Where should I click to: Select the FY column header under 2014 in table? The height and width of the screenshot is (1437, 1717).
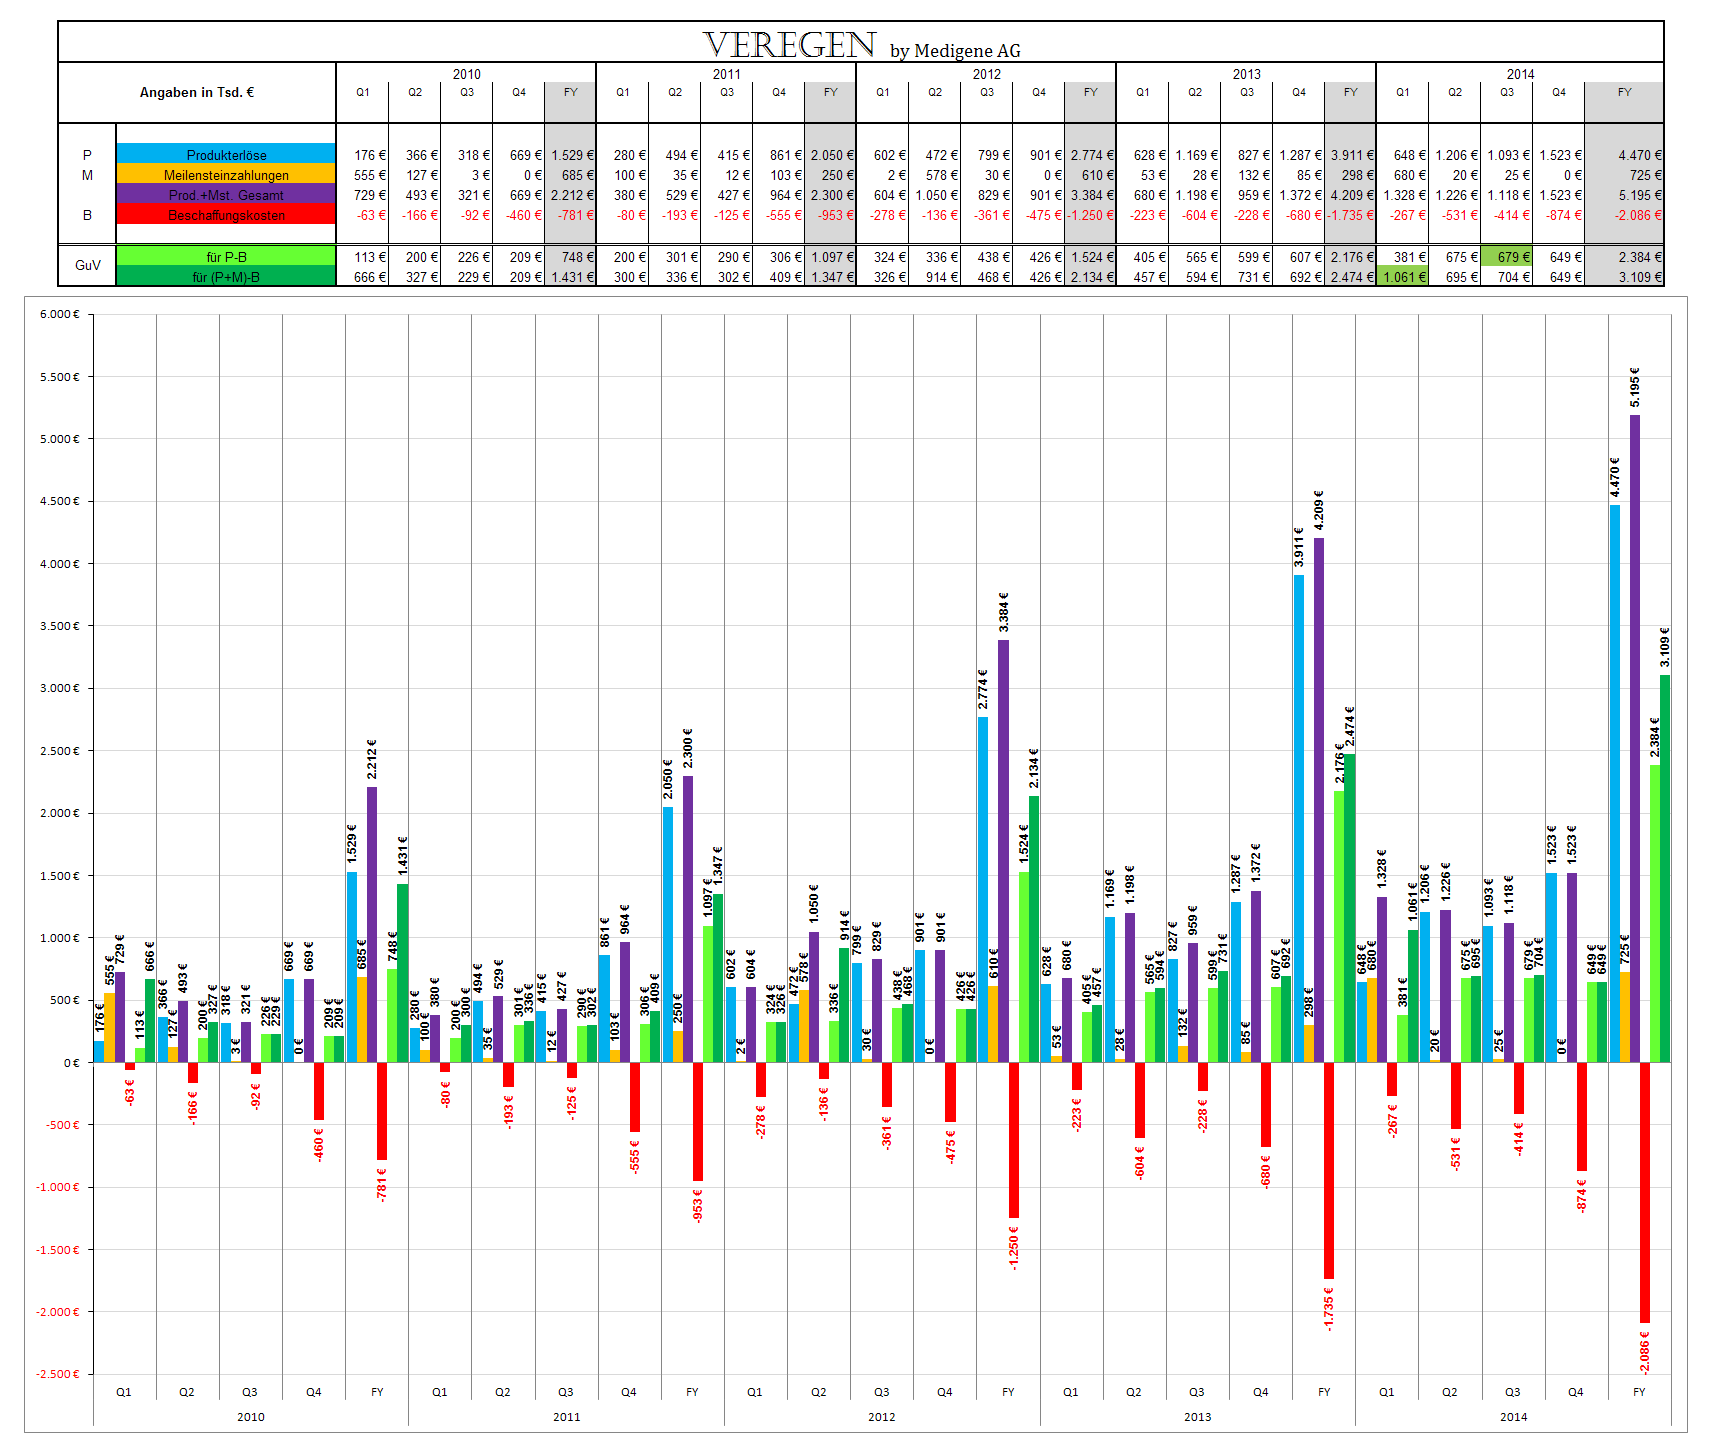pos(1625,92)
